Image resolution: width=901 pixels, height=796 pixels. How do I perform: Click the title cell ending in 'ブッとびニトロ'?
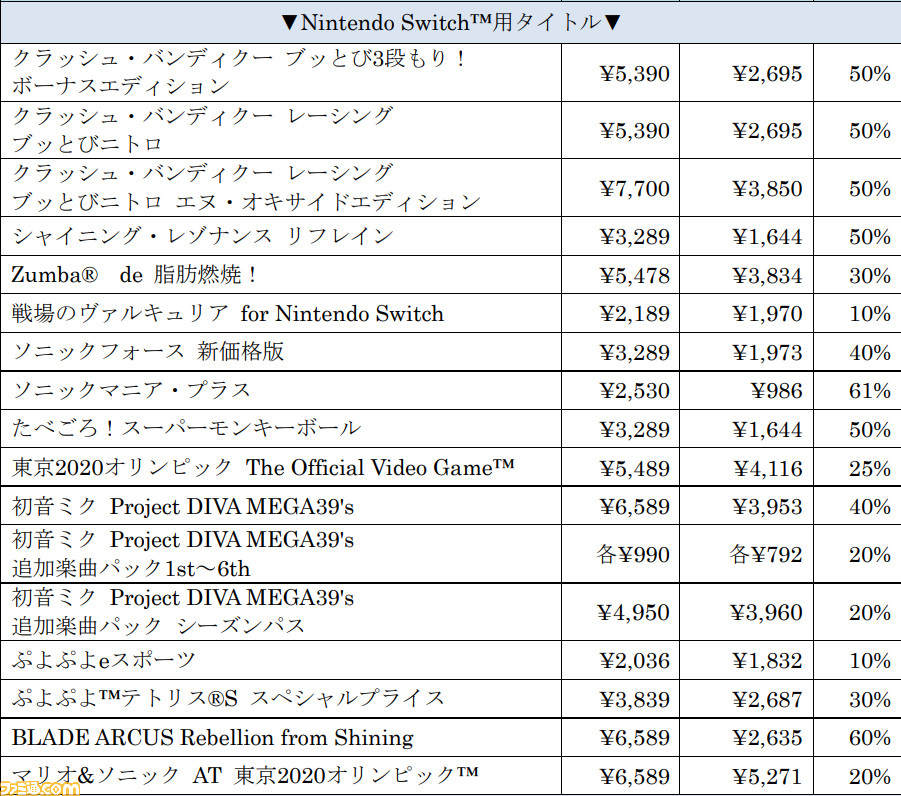click(x=281, y=130)
